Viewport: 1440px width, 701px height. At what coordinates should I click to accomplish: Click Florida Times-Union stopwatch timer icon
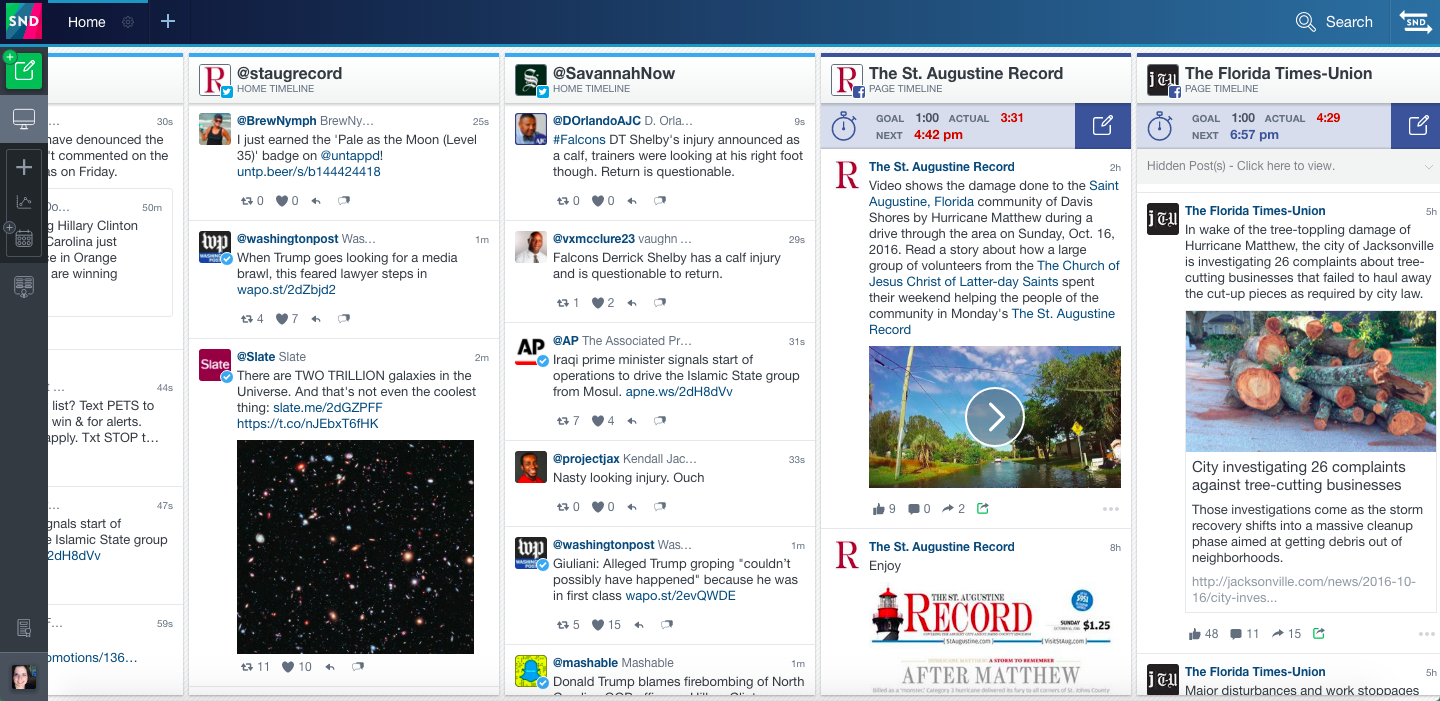click(1160, 126)
